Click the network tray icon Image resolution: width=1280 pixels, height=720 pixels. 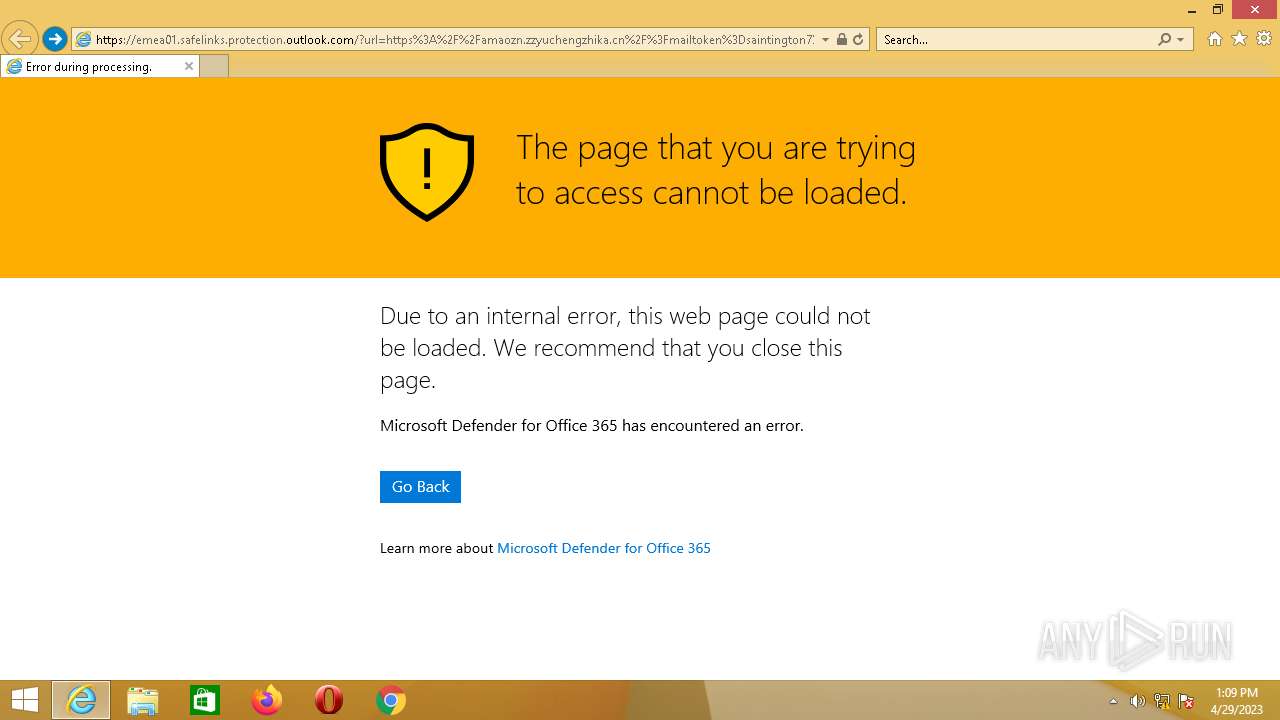click(x=1162, y=701)
